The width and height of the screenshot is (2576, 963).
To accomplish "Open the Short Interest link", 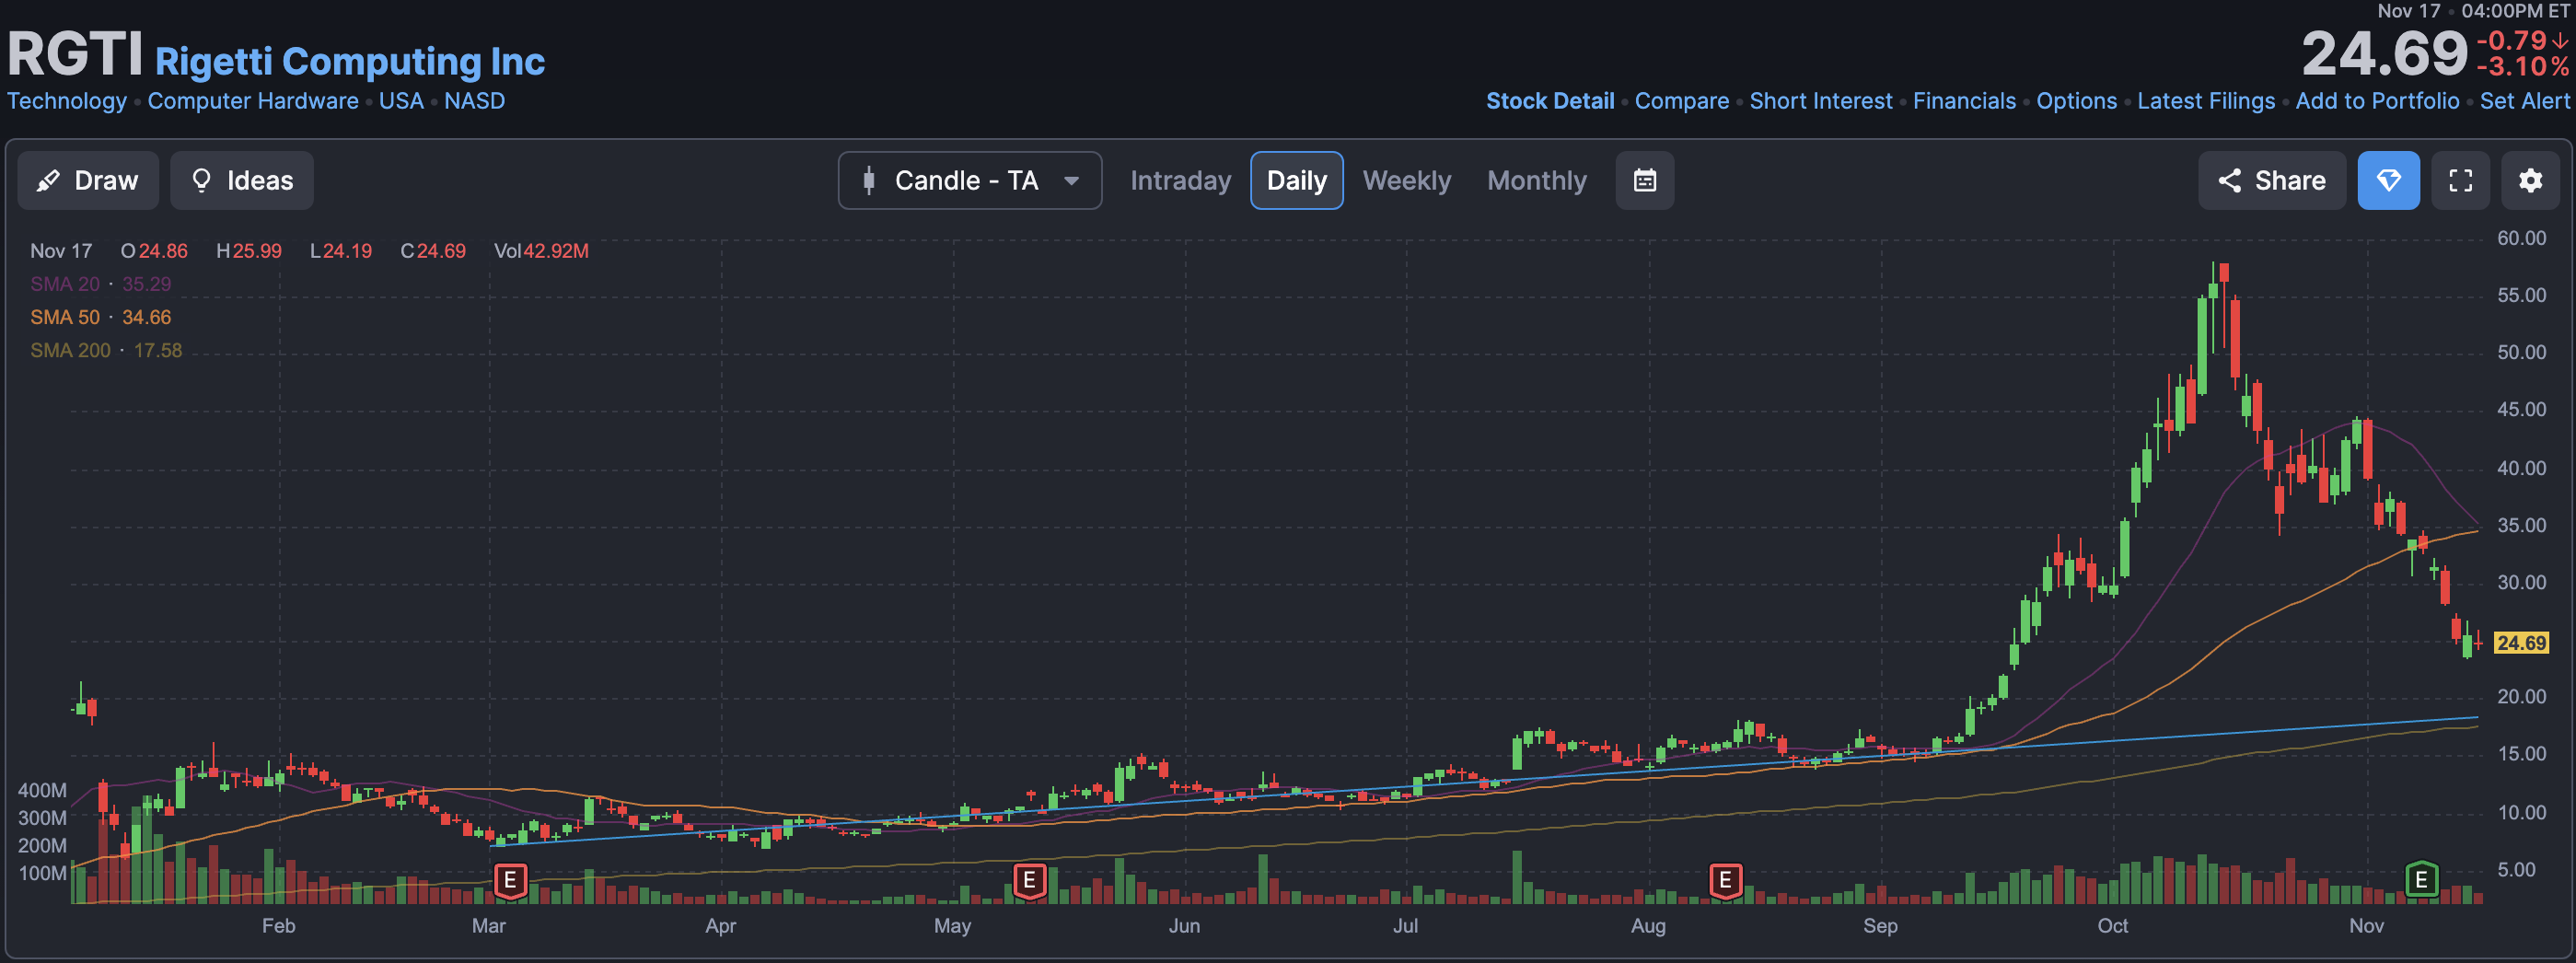I will [x=1820, y=101].
